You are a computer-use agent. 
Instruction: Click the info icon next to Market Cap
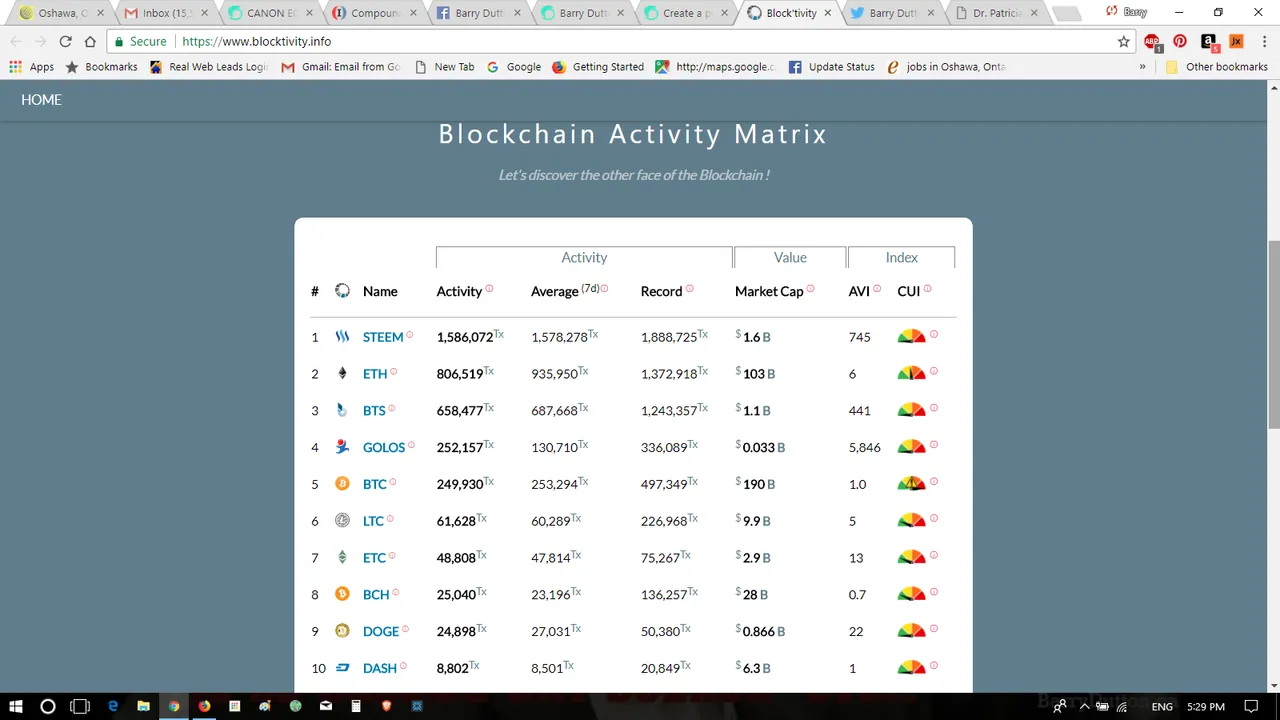(x=810, y=289)
